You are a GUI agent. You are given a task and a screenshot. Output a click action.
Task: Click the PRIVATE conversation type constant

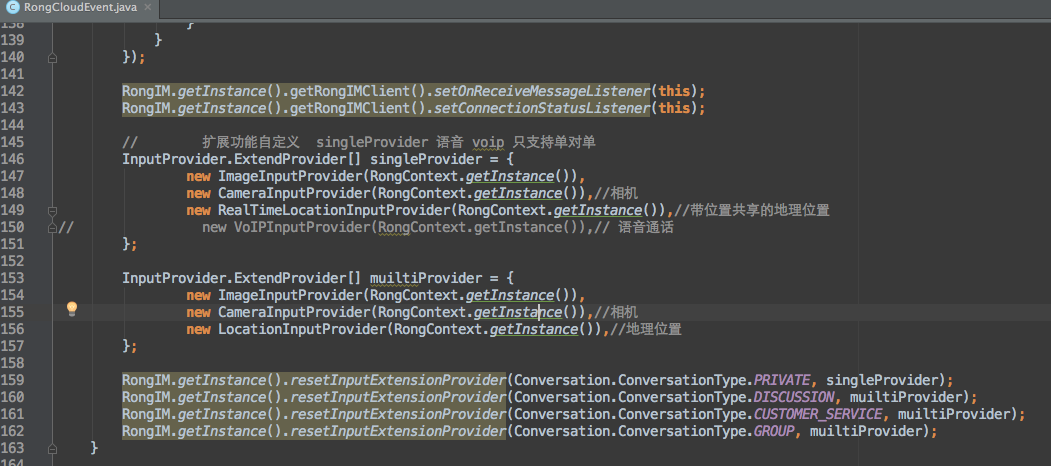pyautogui.click(x=782, y=380)
